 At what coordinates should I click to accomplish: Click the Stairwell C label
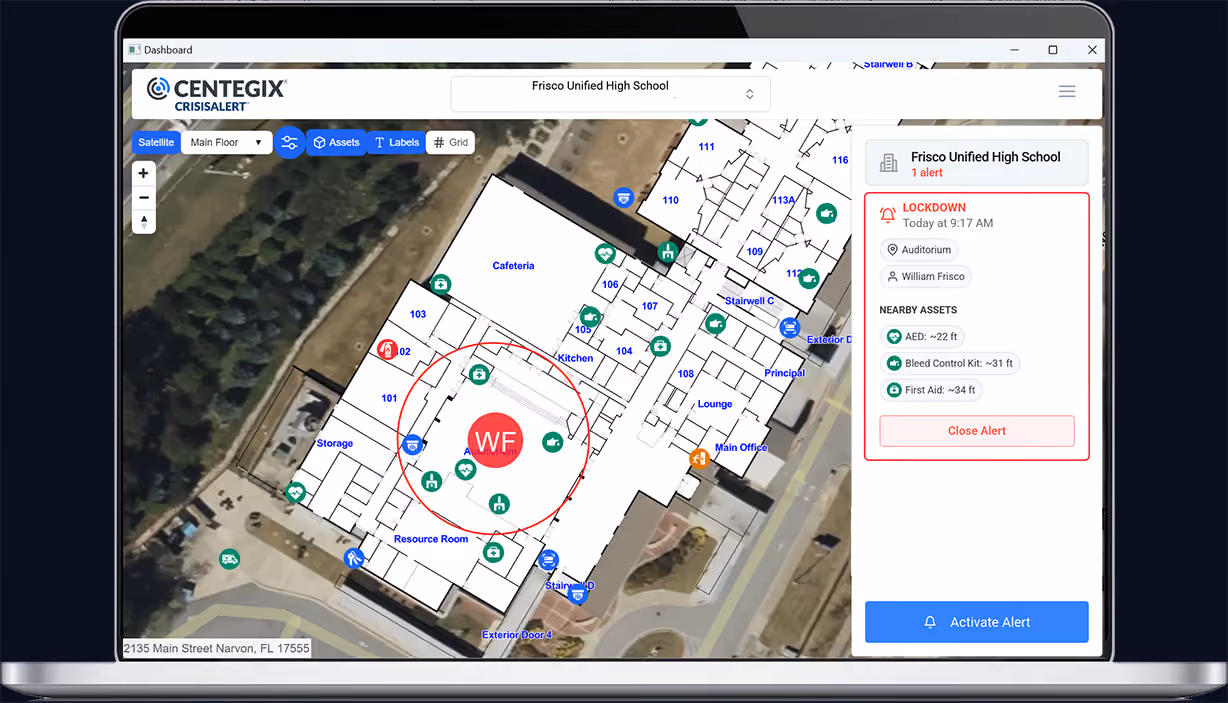point(750,301)
